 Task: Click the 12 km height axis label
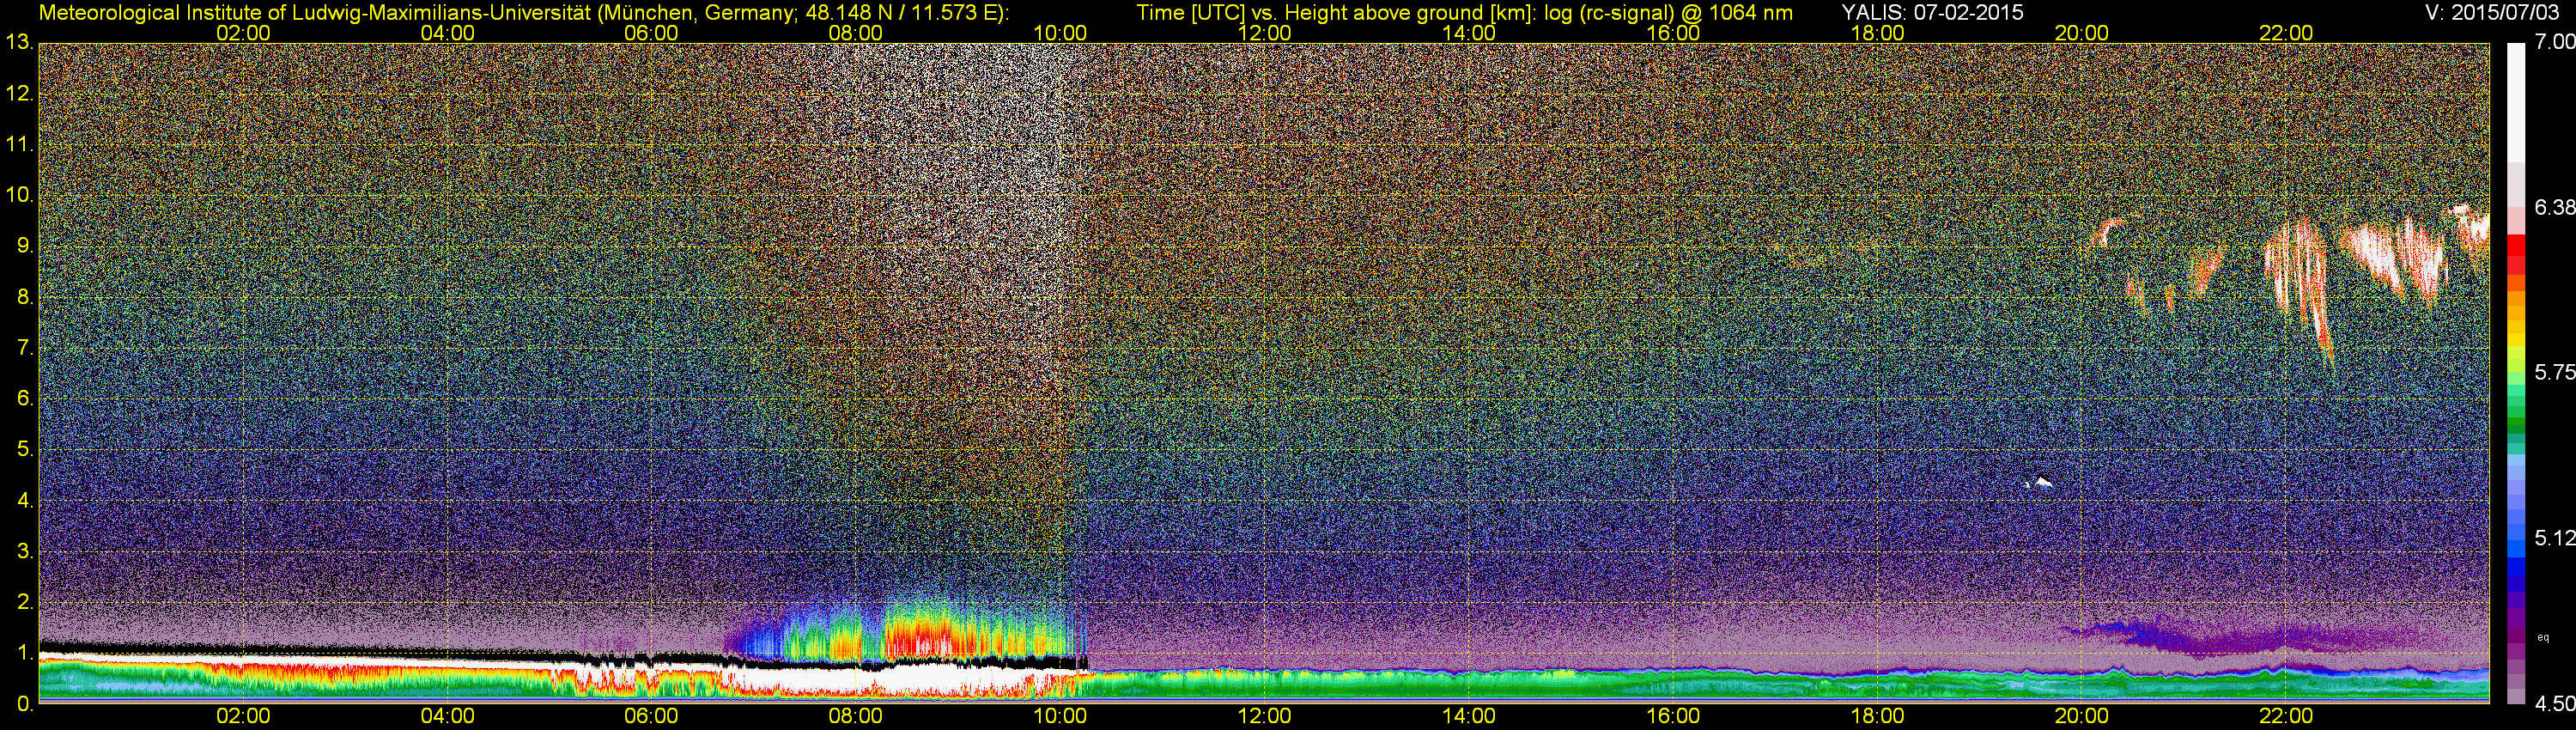coord(18,94)
